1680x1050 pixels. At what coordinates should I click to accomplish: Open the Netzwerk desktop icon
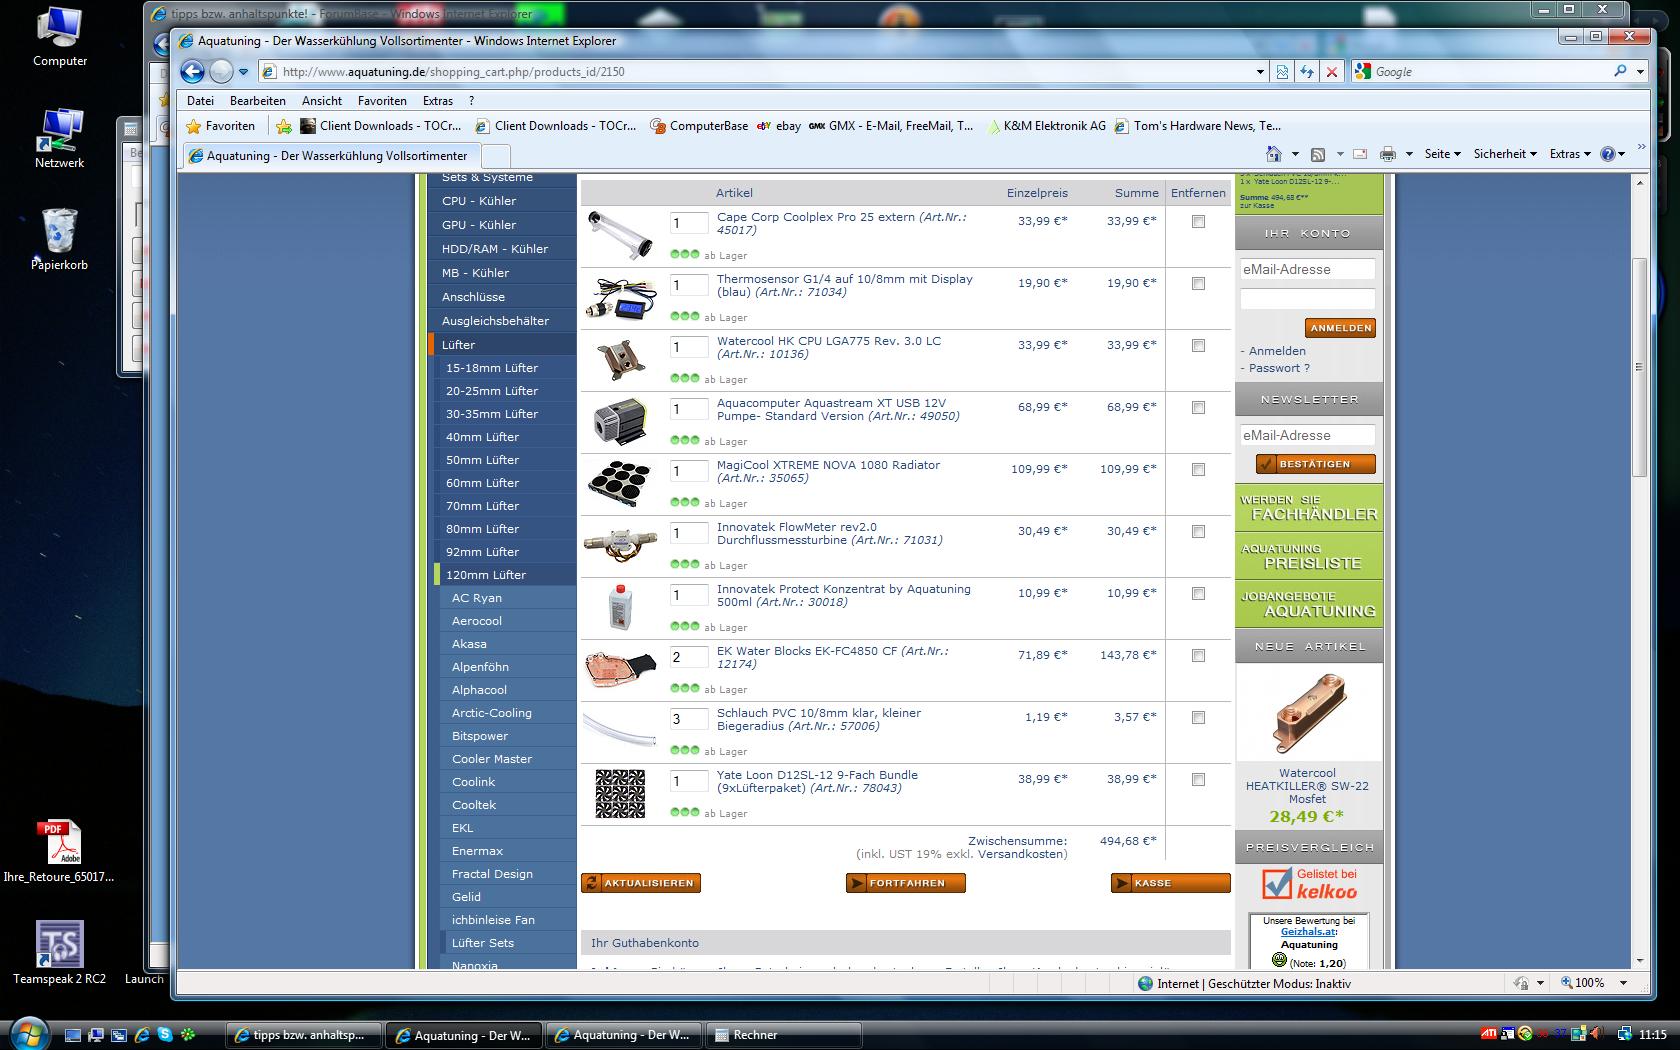pos(59,138)
